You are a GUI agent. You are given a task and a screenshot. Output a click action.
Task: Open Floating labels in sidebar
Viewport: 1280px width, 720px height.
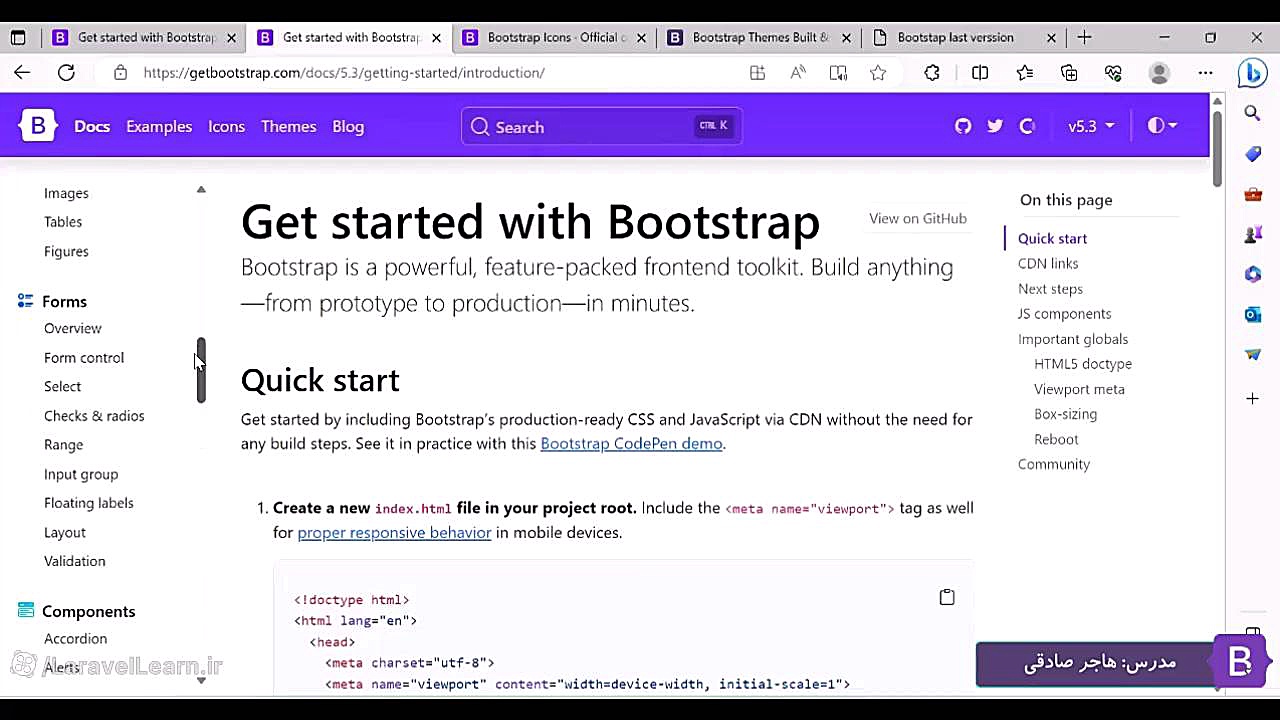click(x=89, y=503)
